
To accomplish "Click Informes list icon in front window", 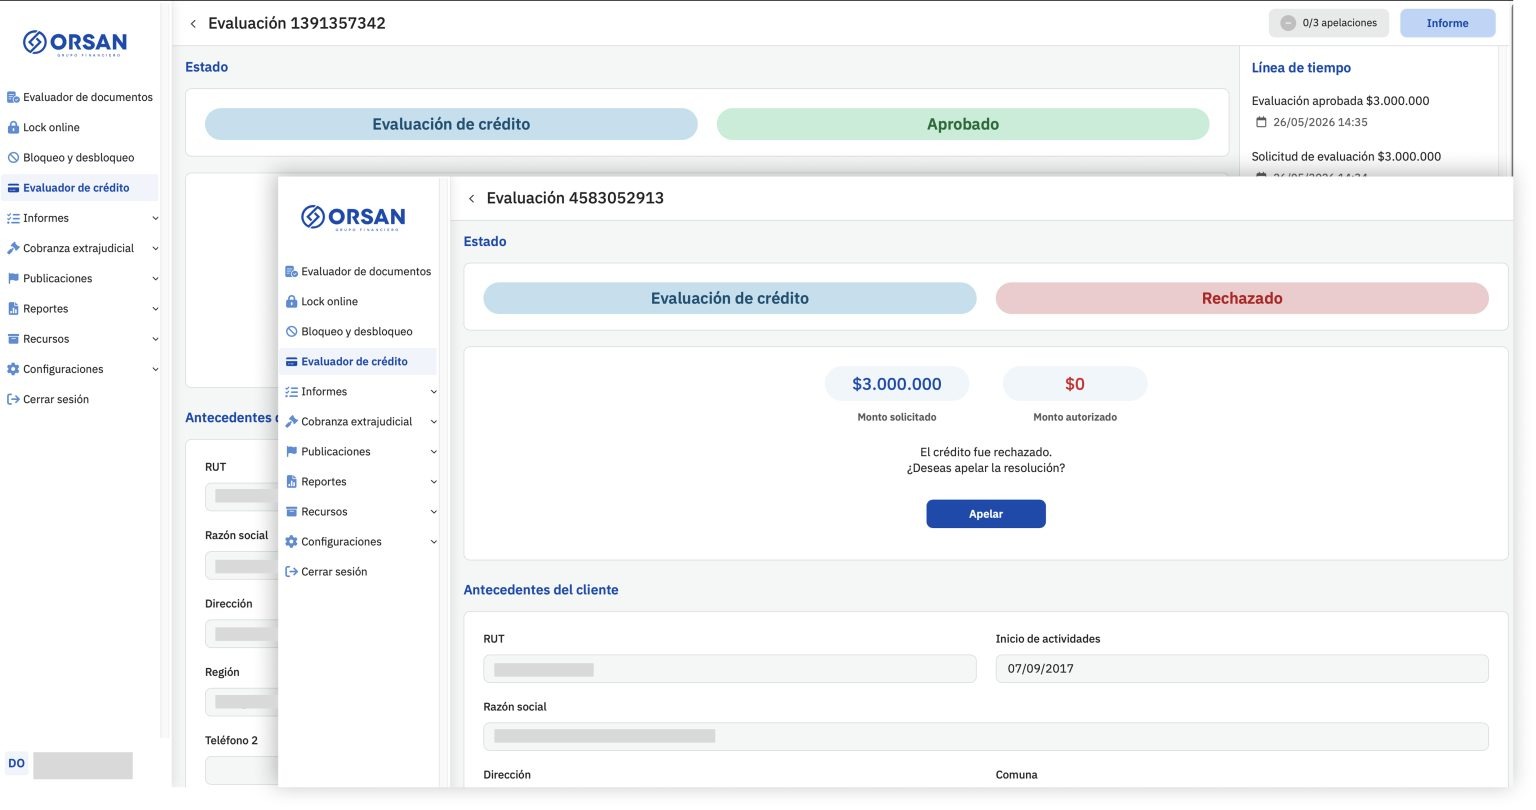I will coord(291,391).
